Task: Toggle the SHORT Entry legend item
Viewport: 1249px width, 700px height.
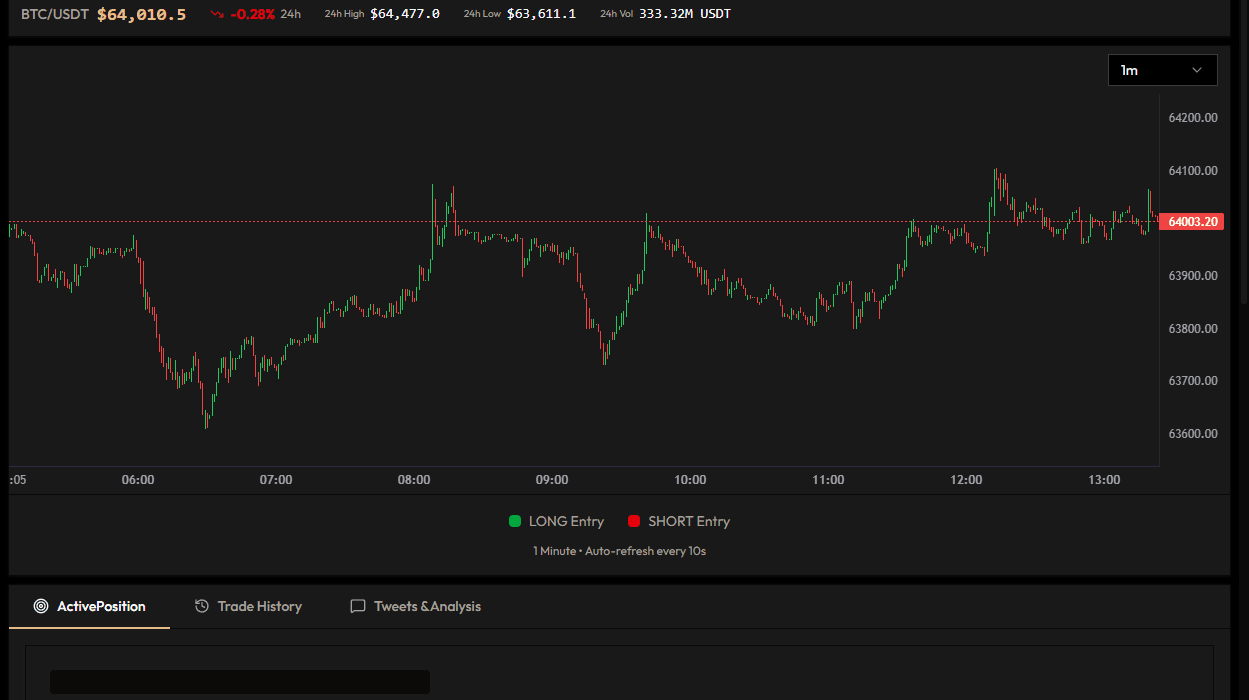Action: click(679, 521)
